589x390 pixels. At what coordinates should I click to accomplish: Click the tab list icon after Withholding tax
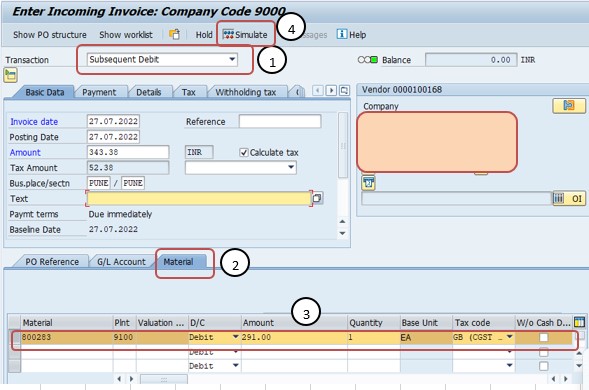click(344, 91)
